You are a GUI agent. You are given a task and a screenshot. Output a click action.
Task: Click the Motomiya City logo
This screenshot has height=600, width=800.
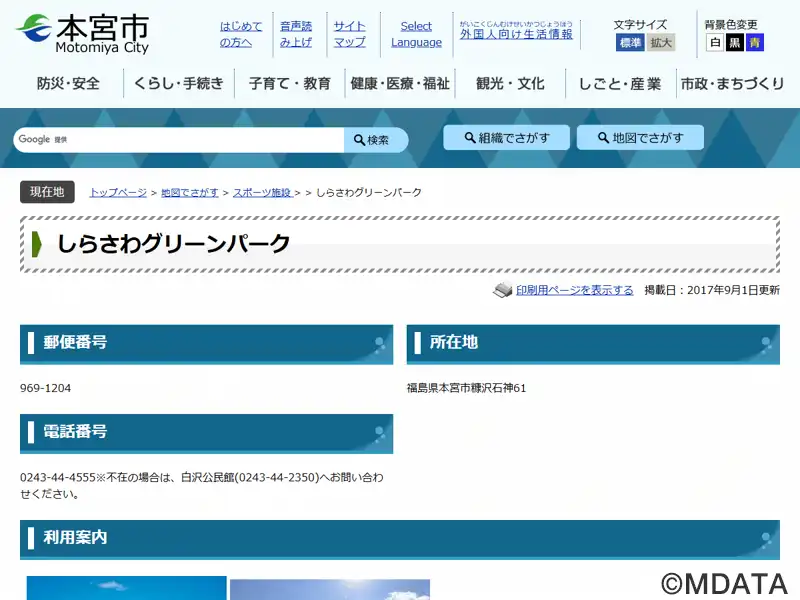click(x=82, y=34)
